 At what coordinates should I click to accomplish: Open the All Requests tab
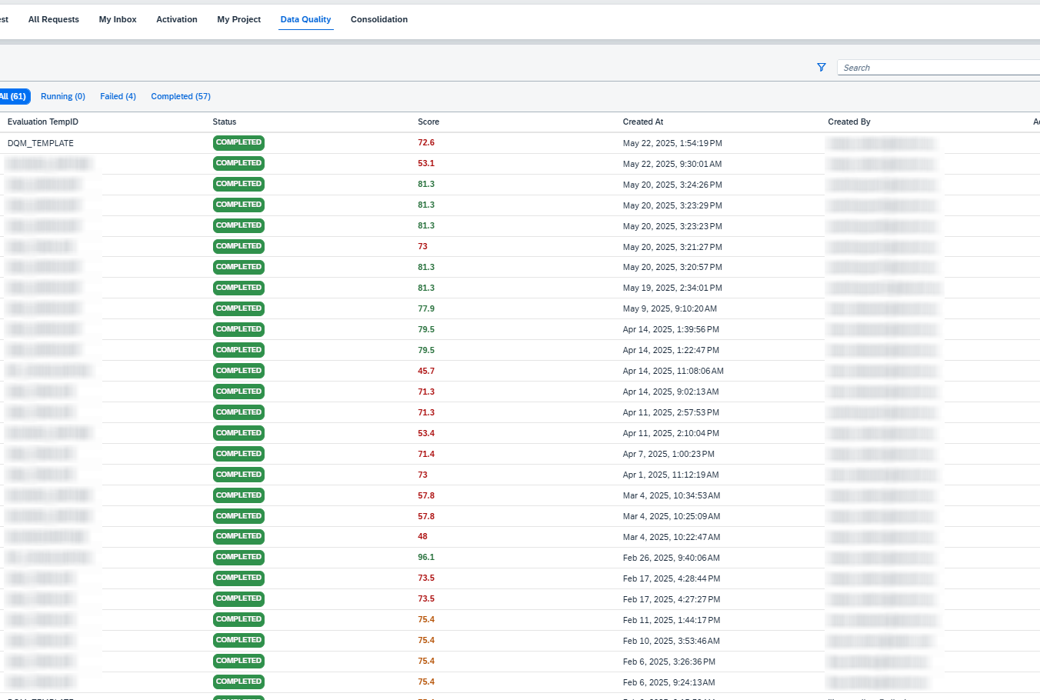(53, 20)
